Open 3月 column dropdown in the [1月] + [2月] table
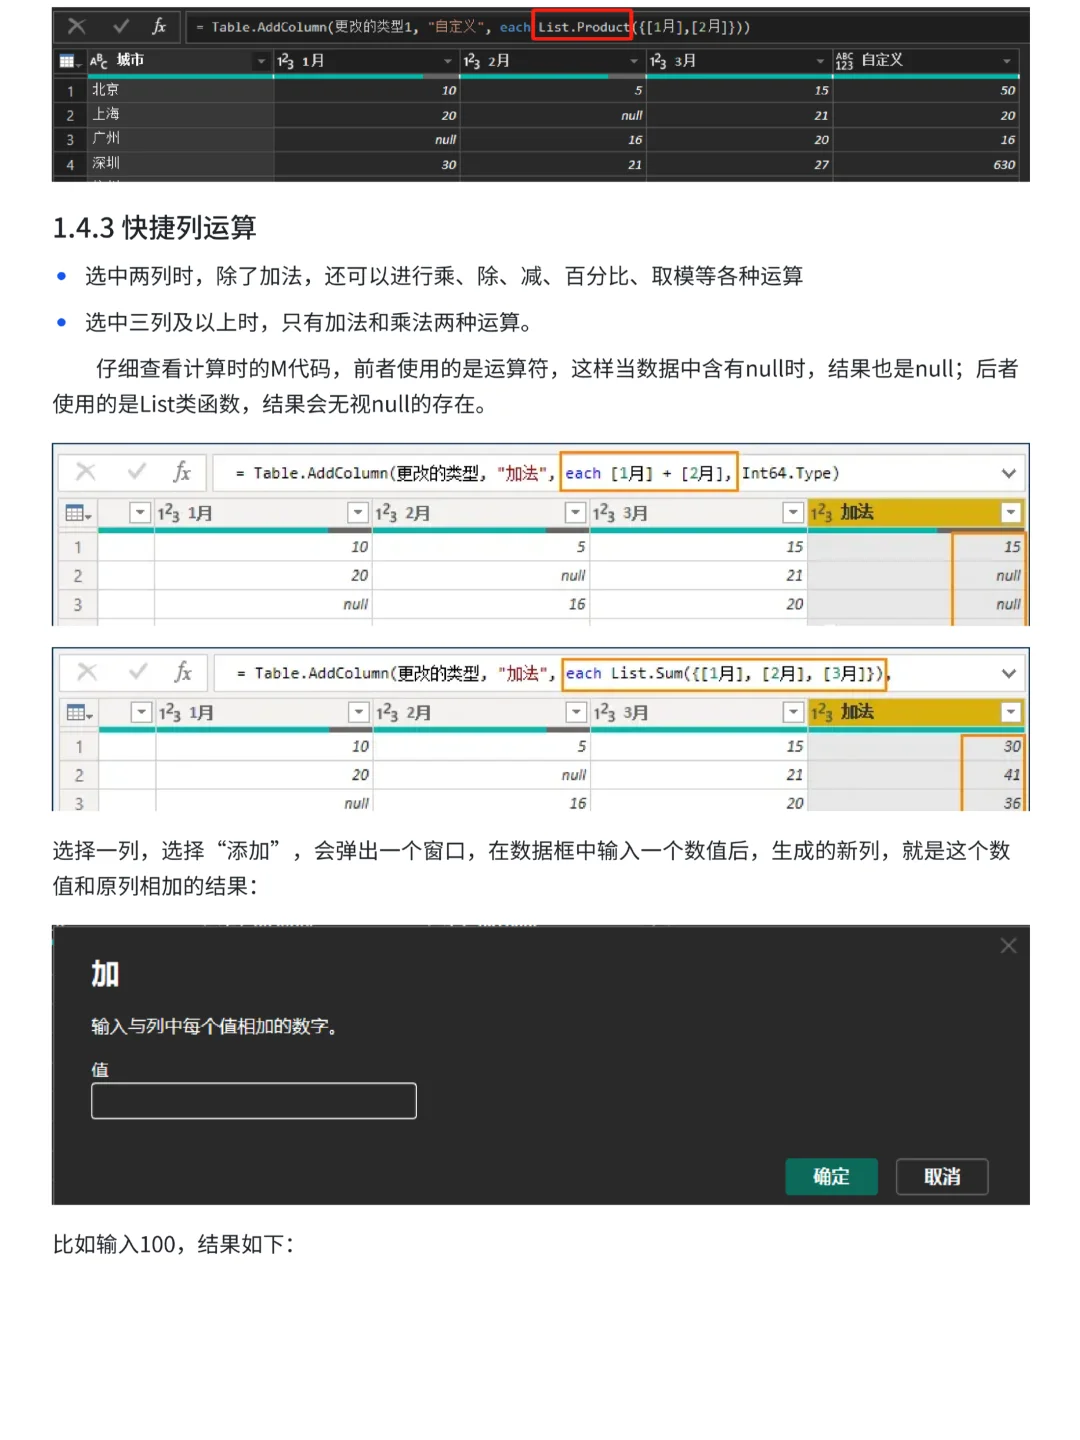This screenshot has height=1440, width=1080. (793, 513)
